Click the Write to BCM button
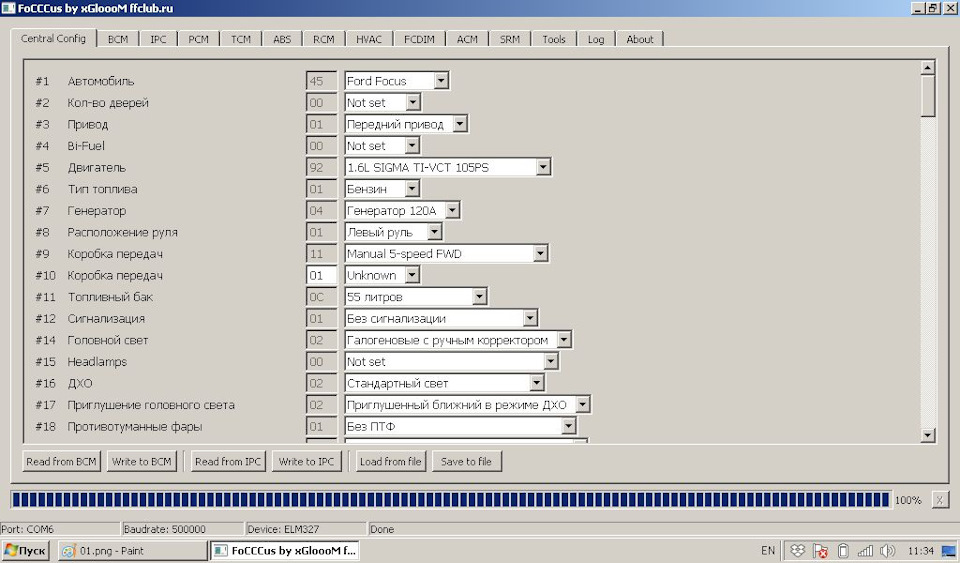 coord(141,461)
